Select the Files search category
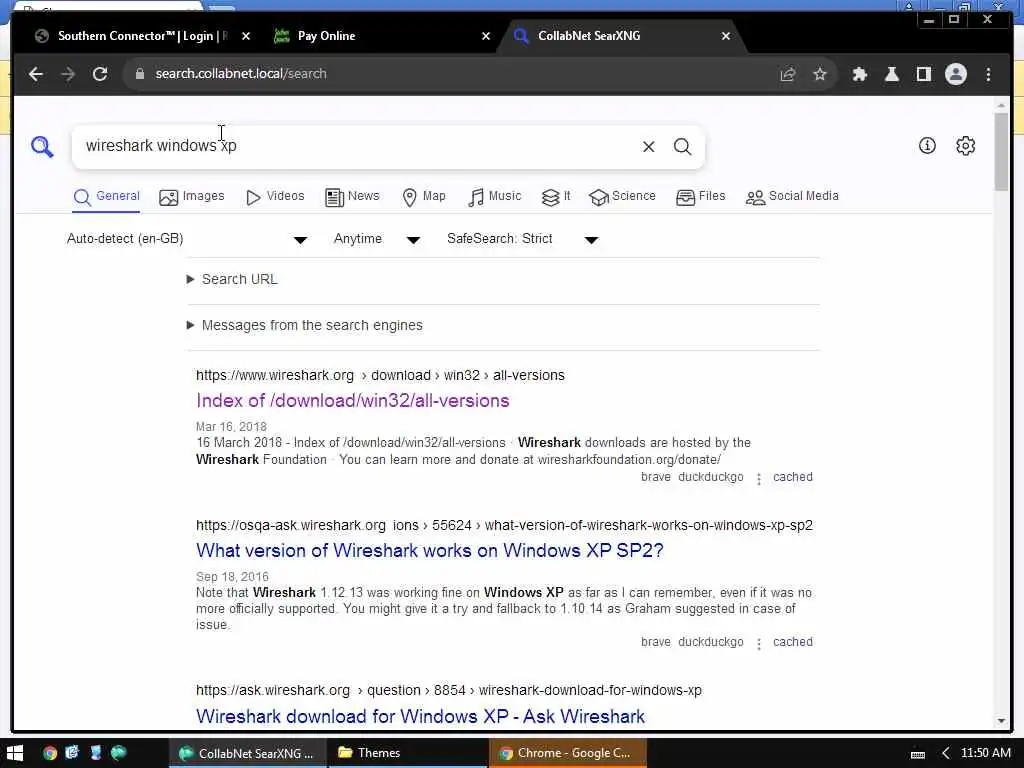Image resolution: width=1024 pixels, height=768 pixels. 701,197
